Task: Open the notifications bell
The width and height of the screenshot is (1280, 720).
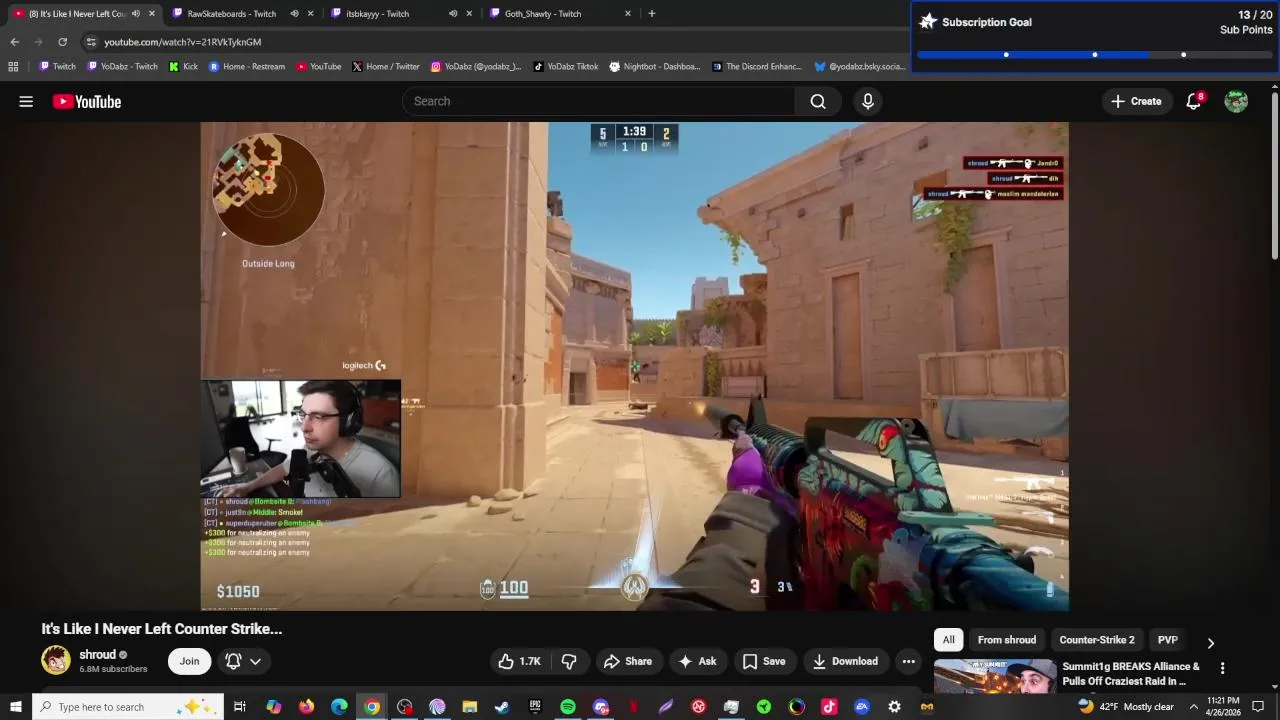Action: pos(1193,101)
